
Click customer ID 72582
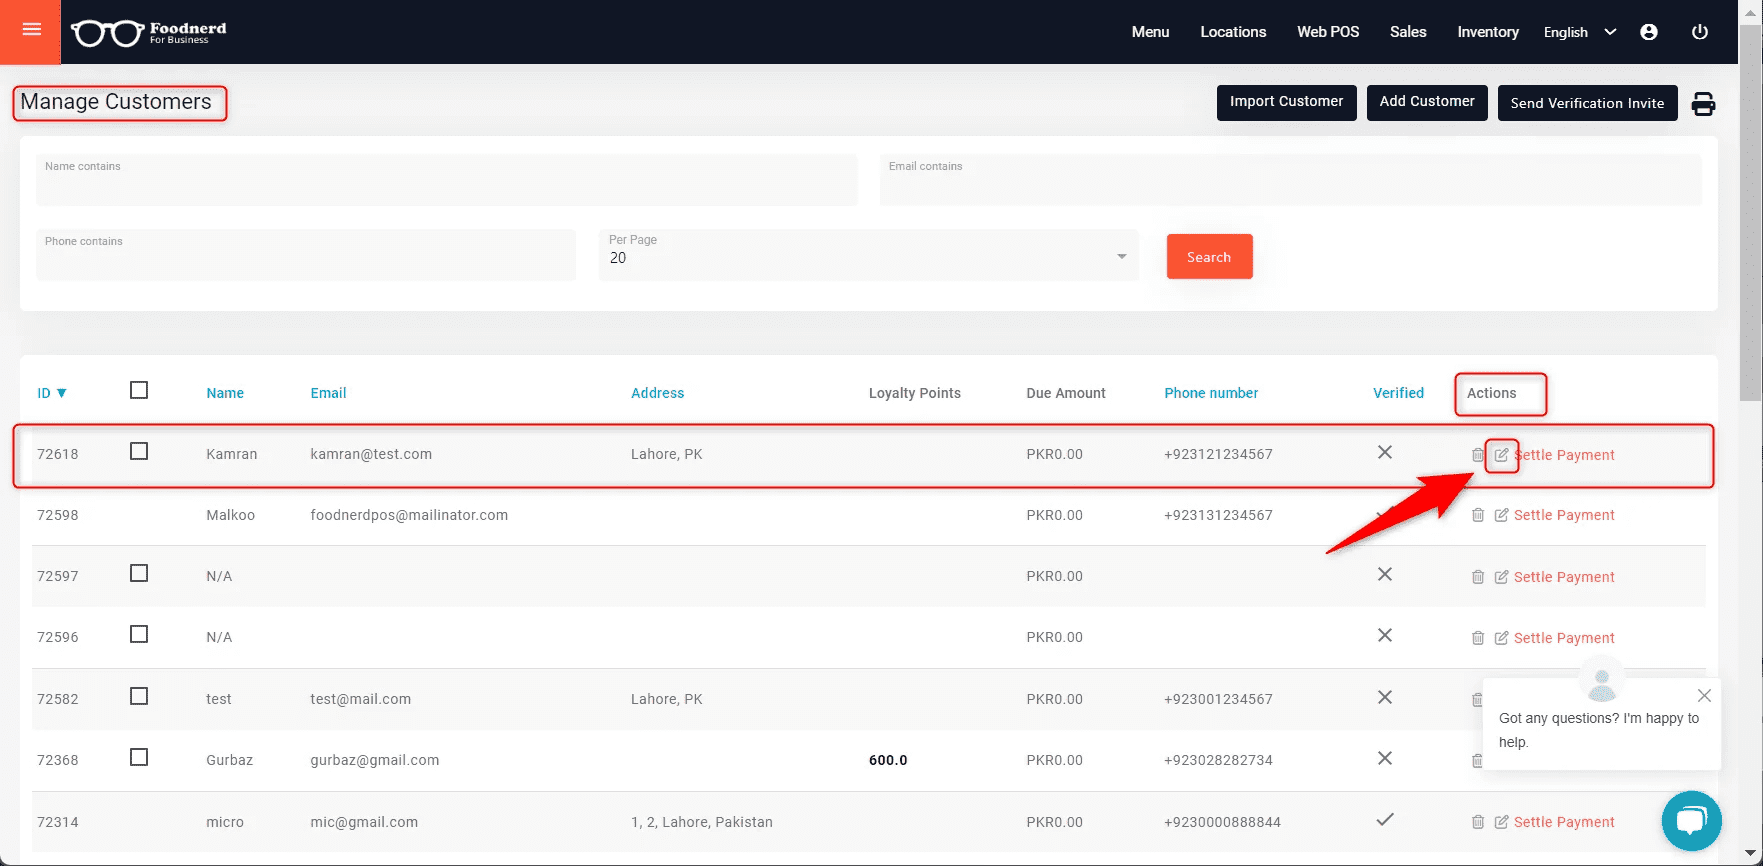(58, 699)
